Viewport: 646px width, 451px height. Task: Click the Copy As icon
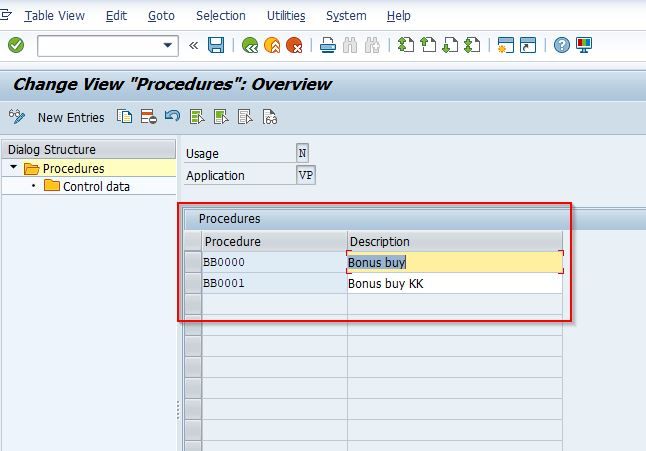pos(124,117)
